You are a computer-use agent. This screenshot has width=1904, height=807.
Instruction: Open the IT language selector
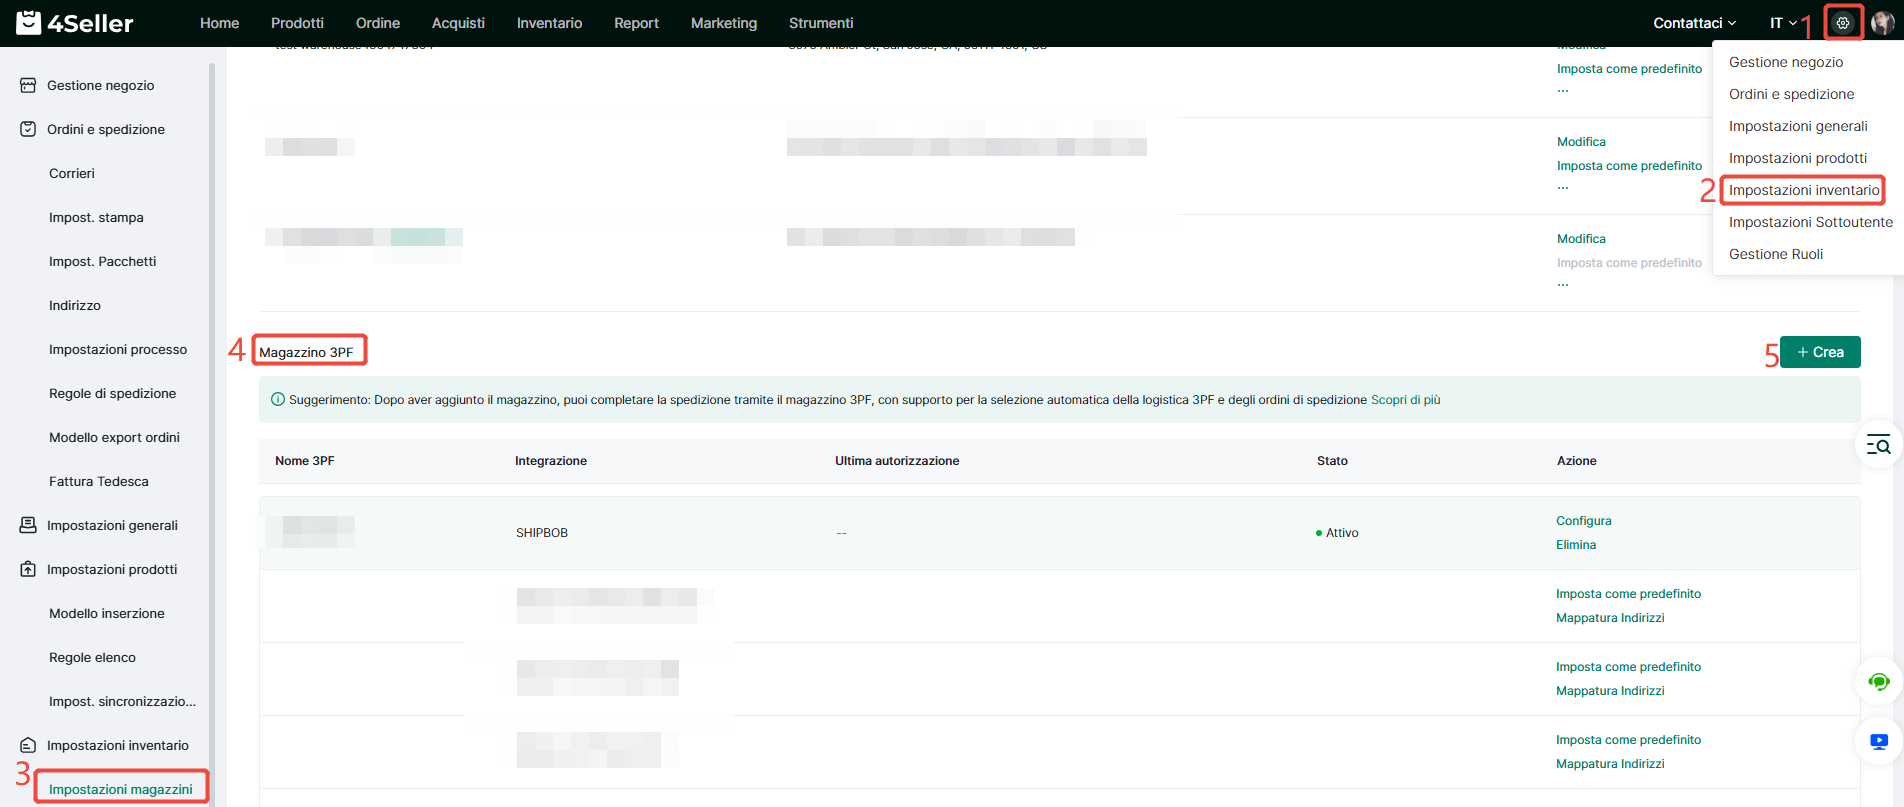[1783, 23]
